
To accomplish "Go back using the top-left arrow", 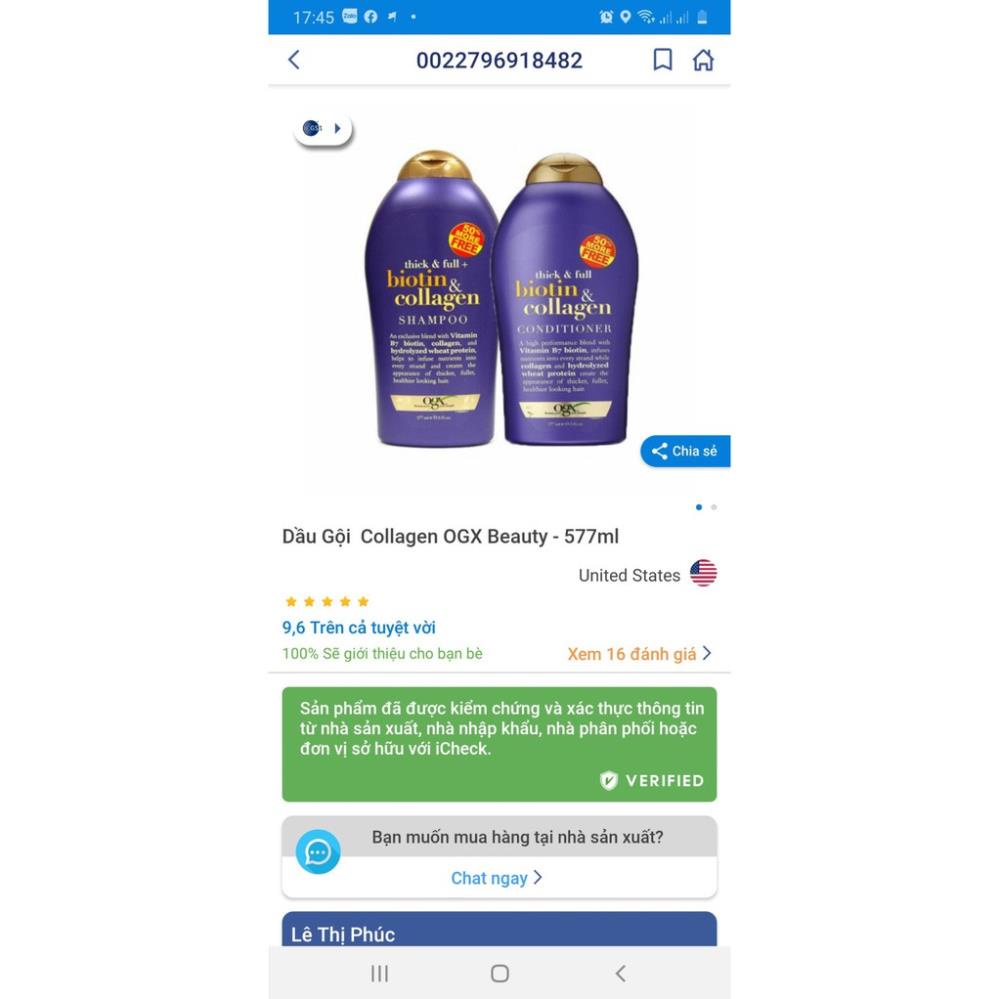I will pyautogui.click(x=294, y=60).
